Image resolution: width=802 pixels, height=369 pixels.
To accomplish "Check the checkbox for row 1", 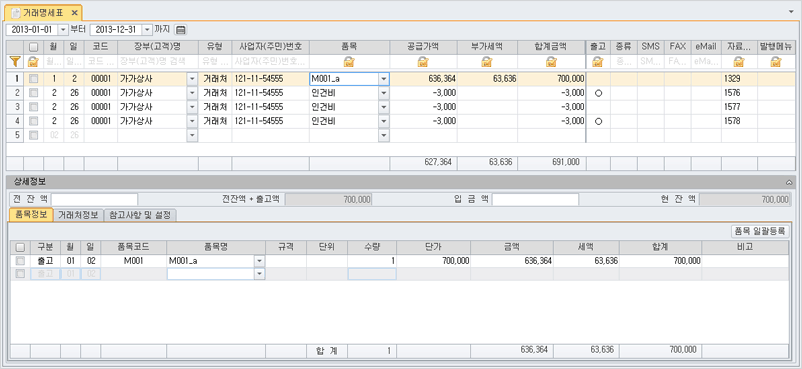I will click(34, 79).
